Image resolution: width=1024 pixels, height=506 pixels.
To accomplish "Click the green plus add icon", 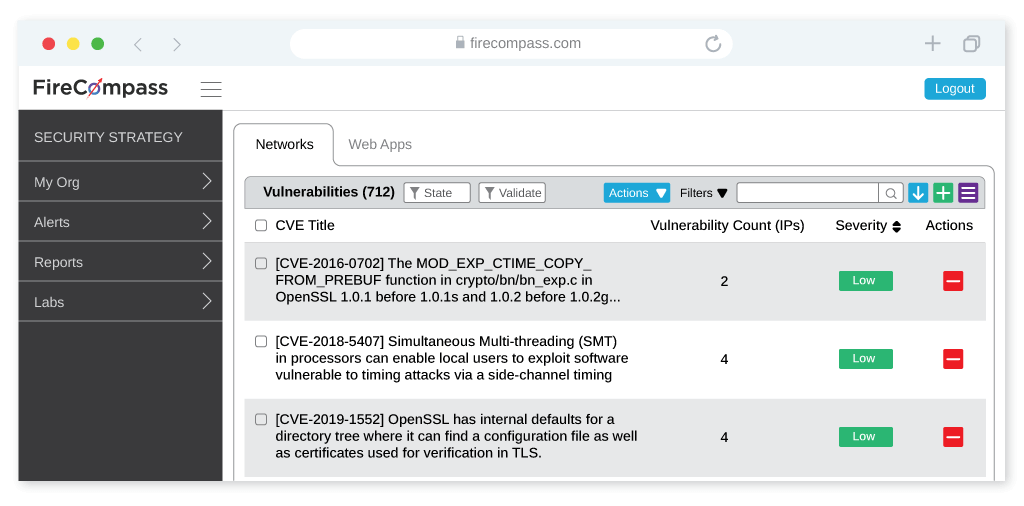I will pos(943,193).
